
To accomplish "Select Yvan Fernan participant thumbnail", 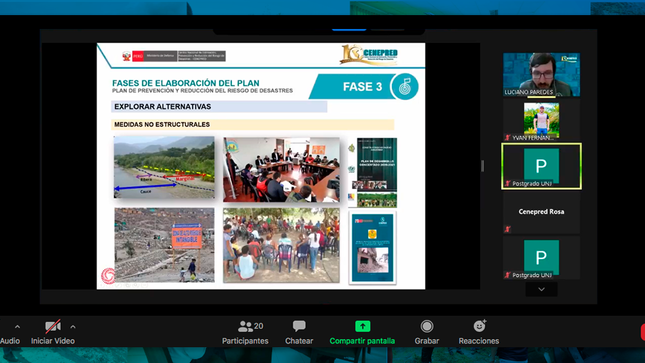I will point(541,121).
